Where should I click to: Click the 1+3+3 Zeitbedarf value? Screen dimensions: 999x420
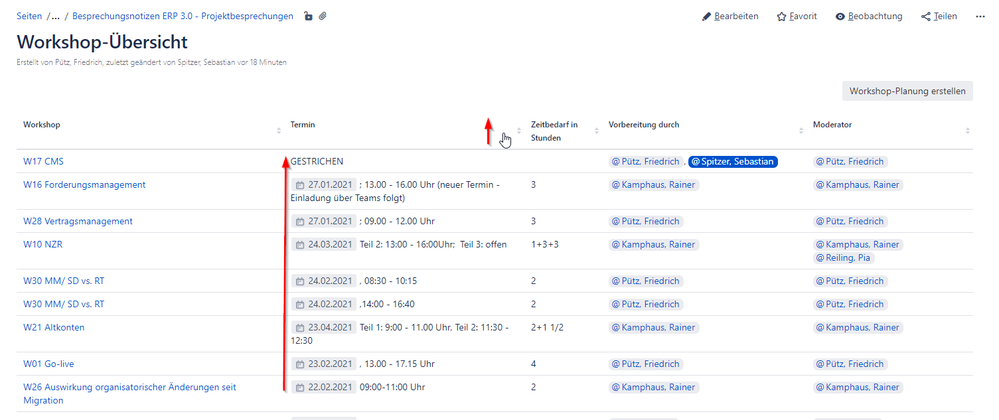pyautogui.click(x=545, y=244)
